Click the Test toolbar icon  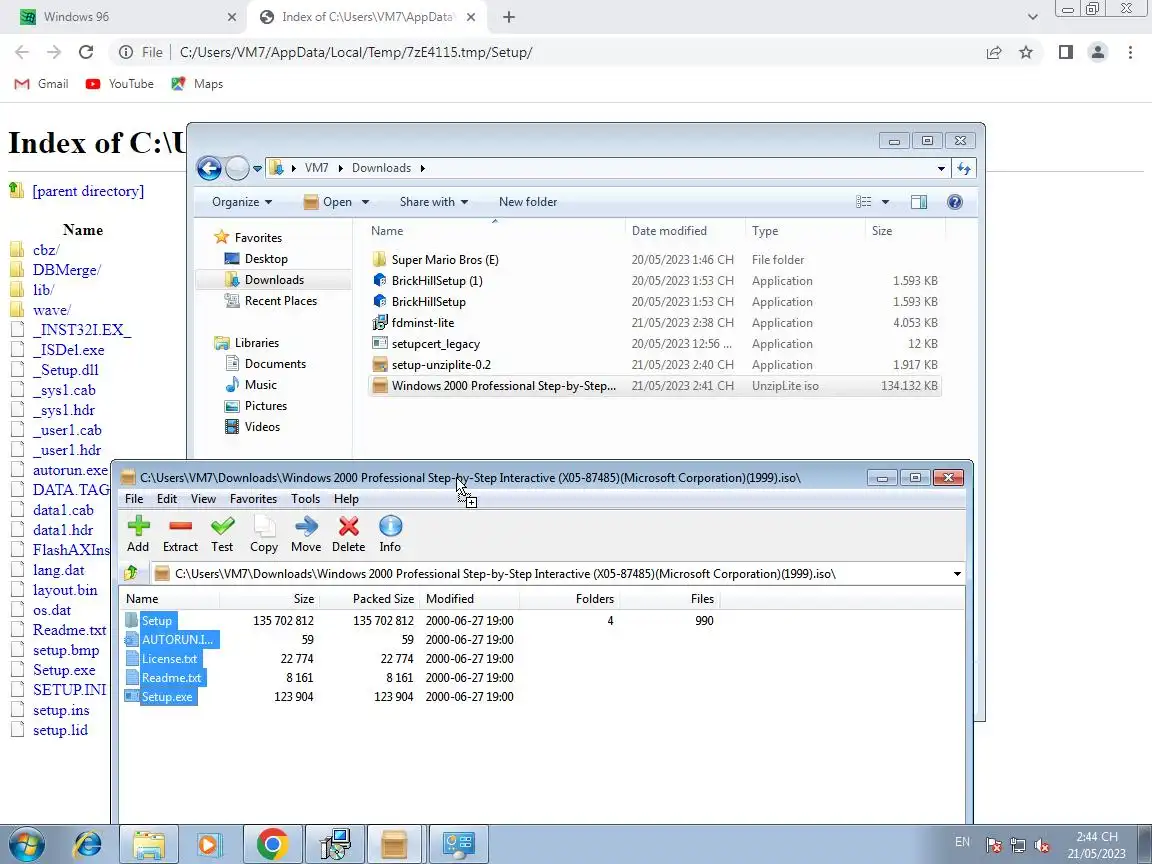tap(222, 533)
